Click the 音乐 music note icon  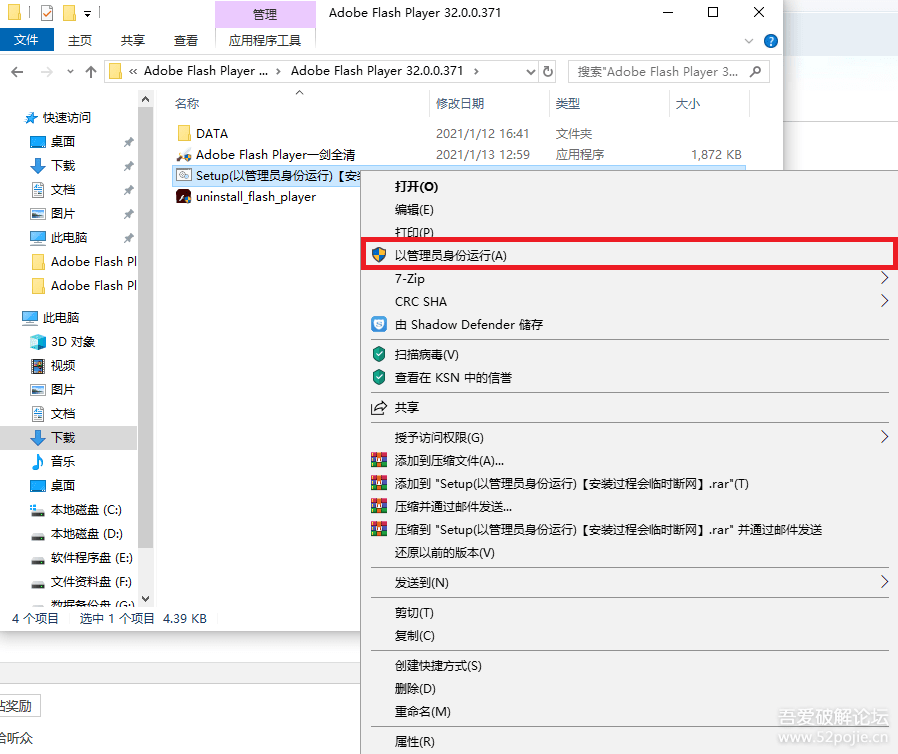point(38,462)
